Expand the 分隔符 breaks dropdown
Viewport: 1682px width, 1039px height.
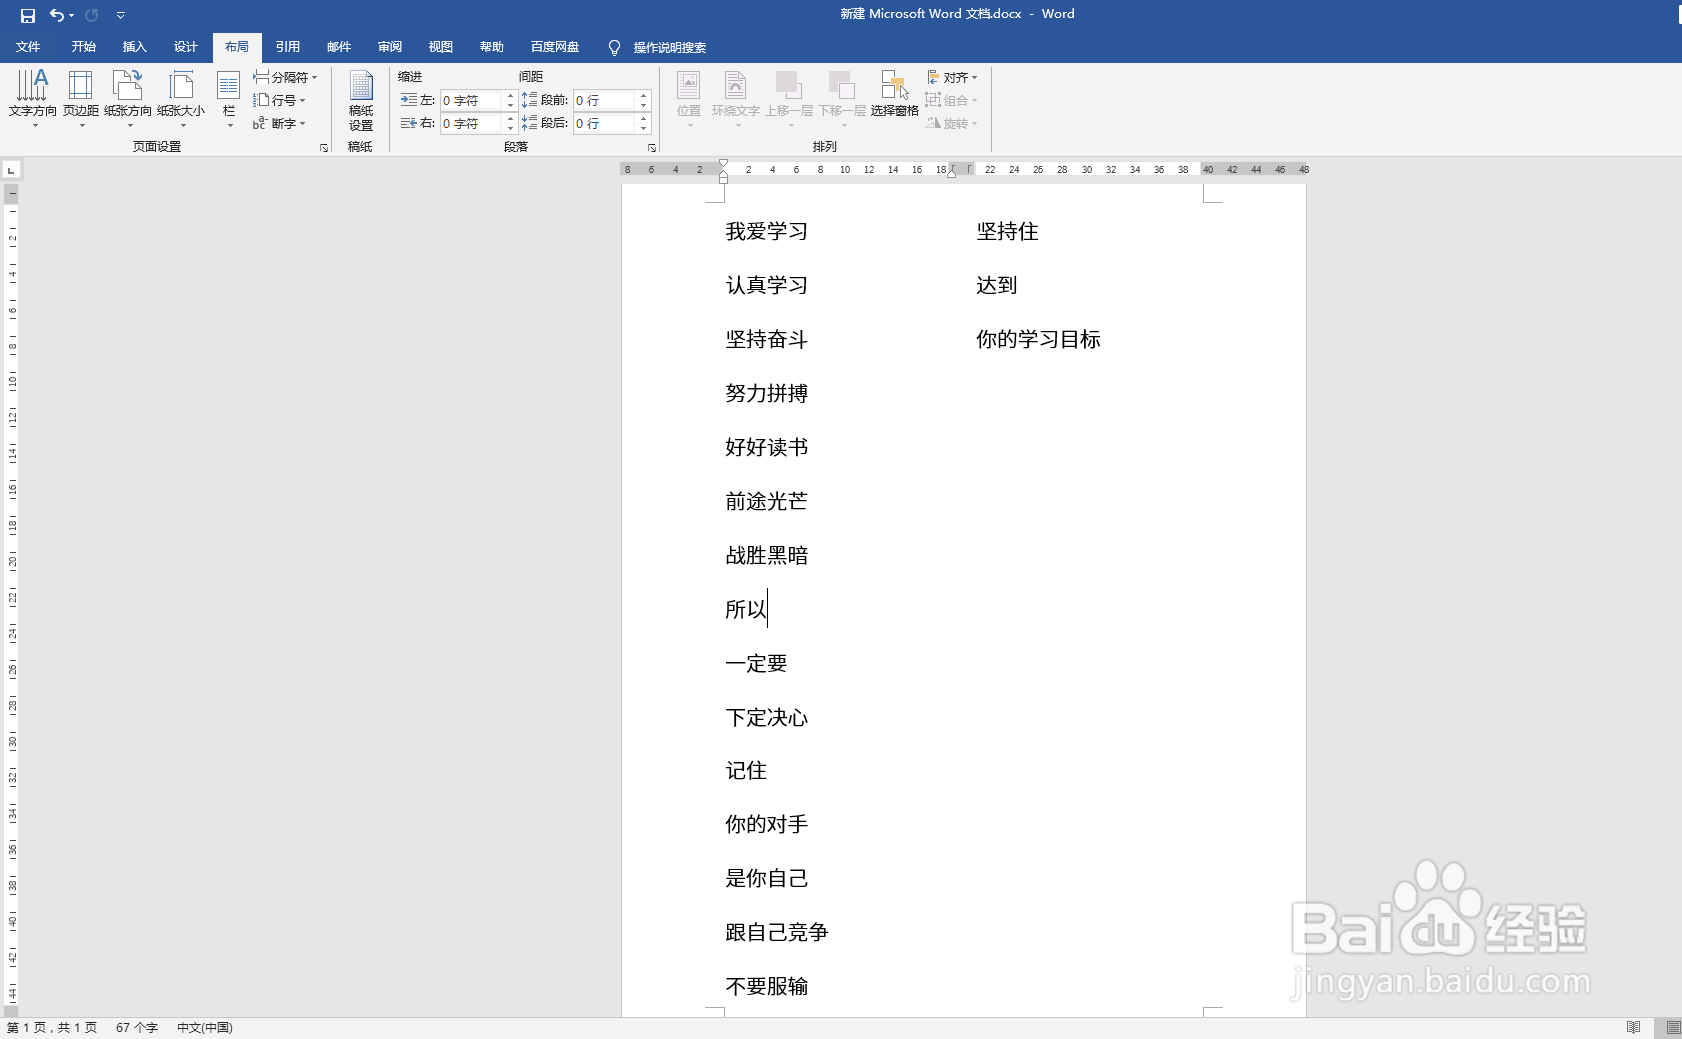tap(285, 77)
